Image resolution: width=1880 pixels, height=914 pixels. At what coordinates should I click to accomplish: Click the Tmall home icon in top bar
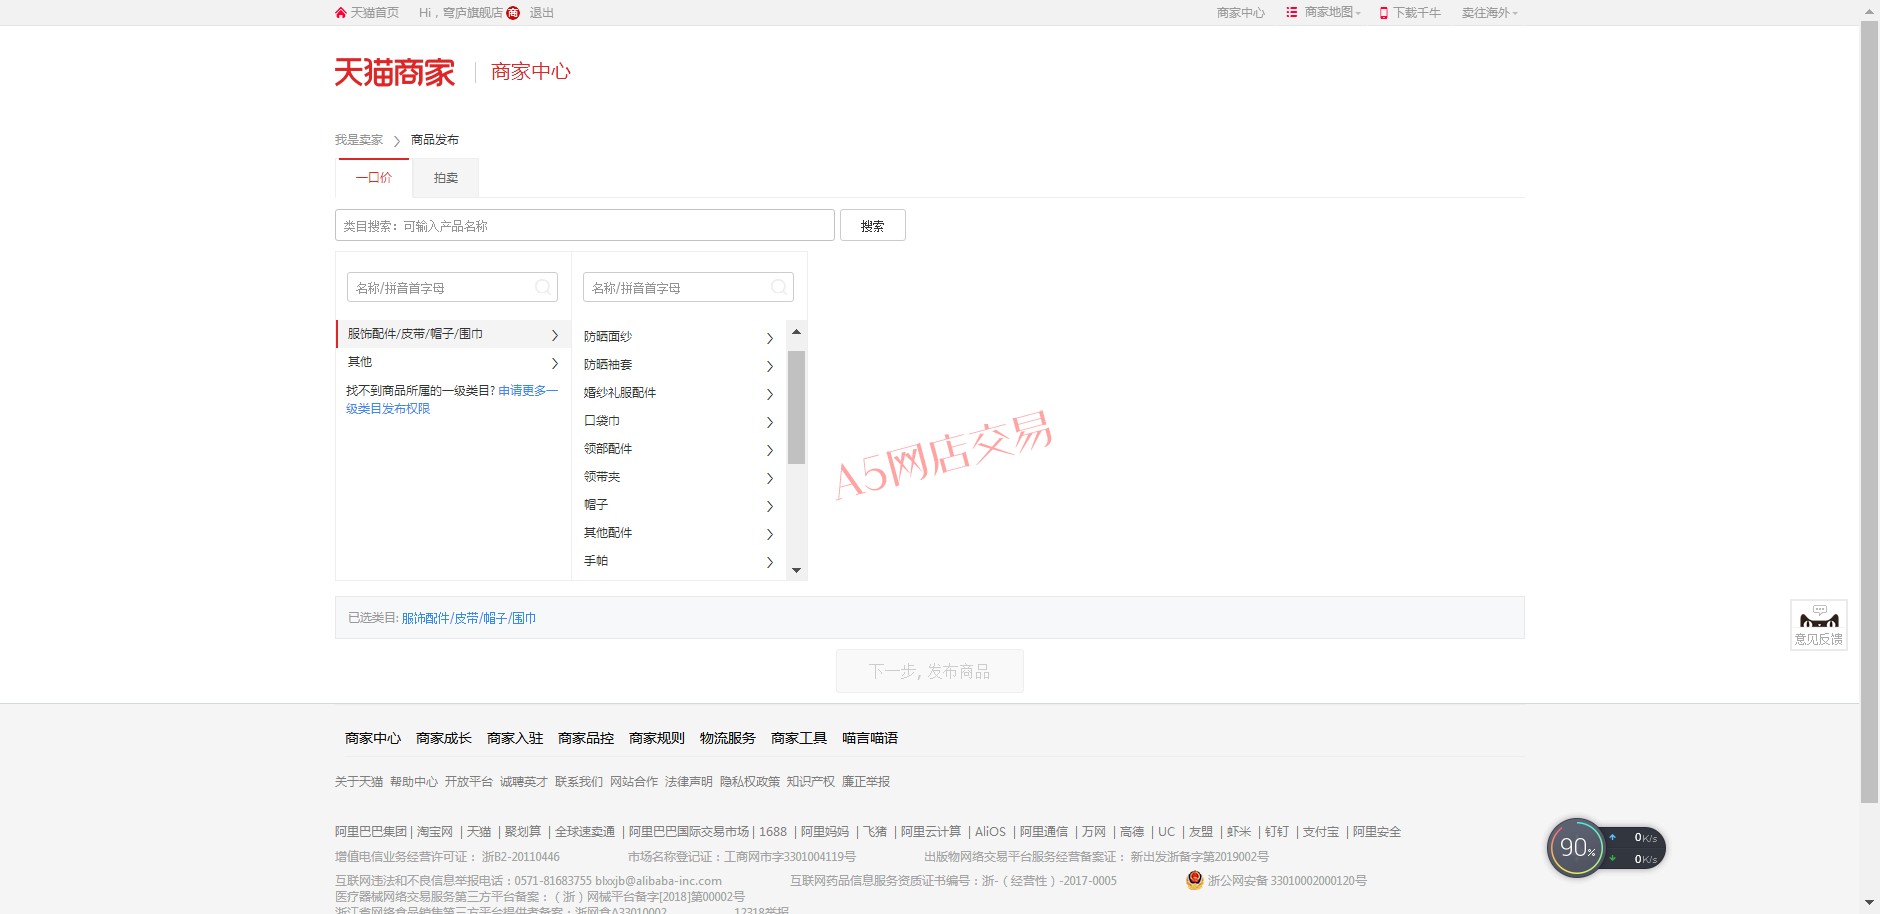(x=341, y=13)
